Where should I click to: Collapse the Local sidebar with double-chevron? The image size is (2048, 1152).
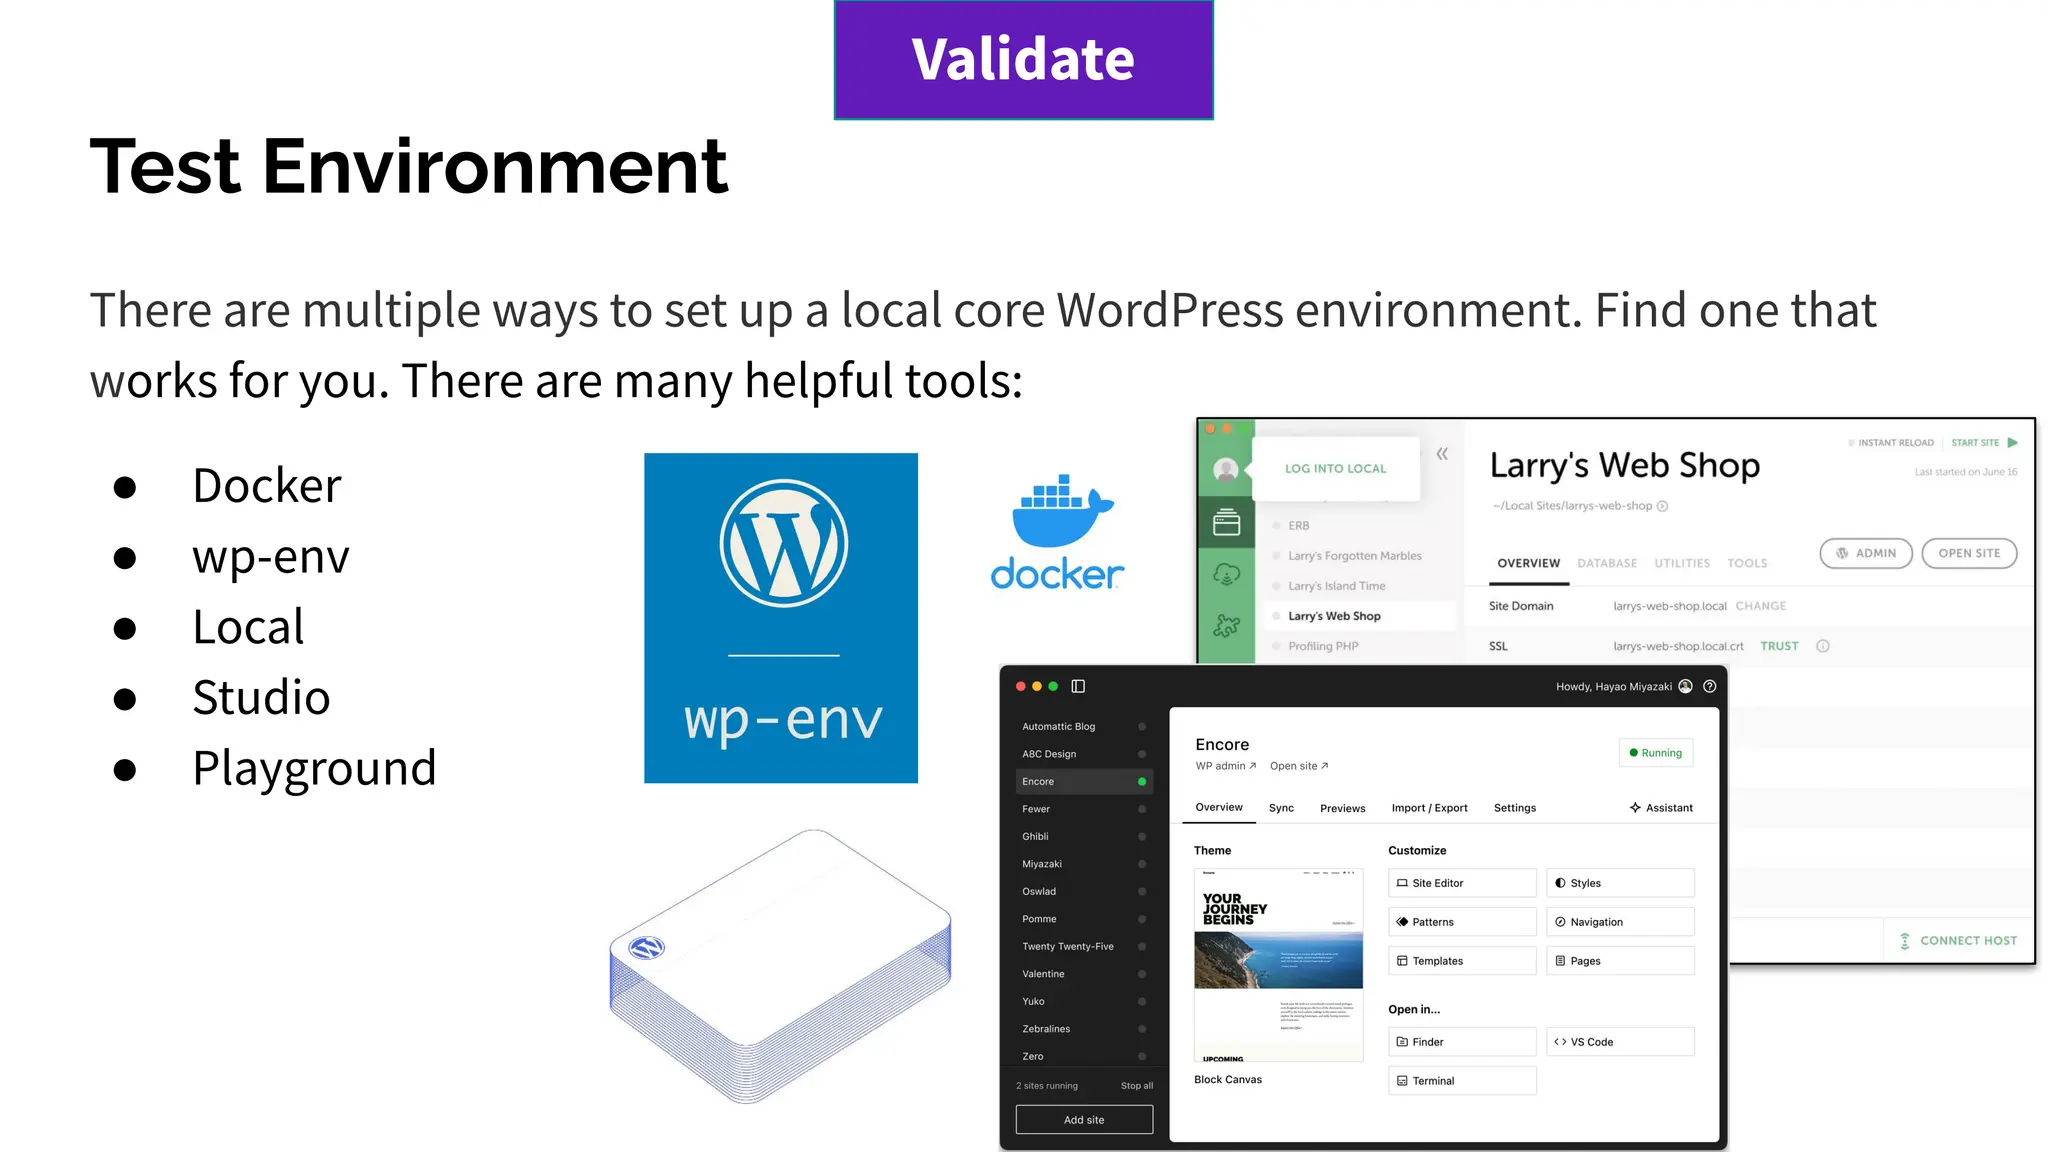click(1442, 454)
